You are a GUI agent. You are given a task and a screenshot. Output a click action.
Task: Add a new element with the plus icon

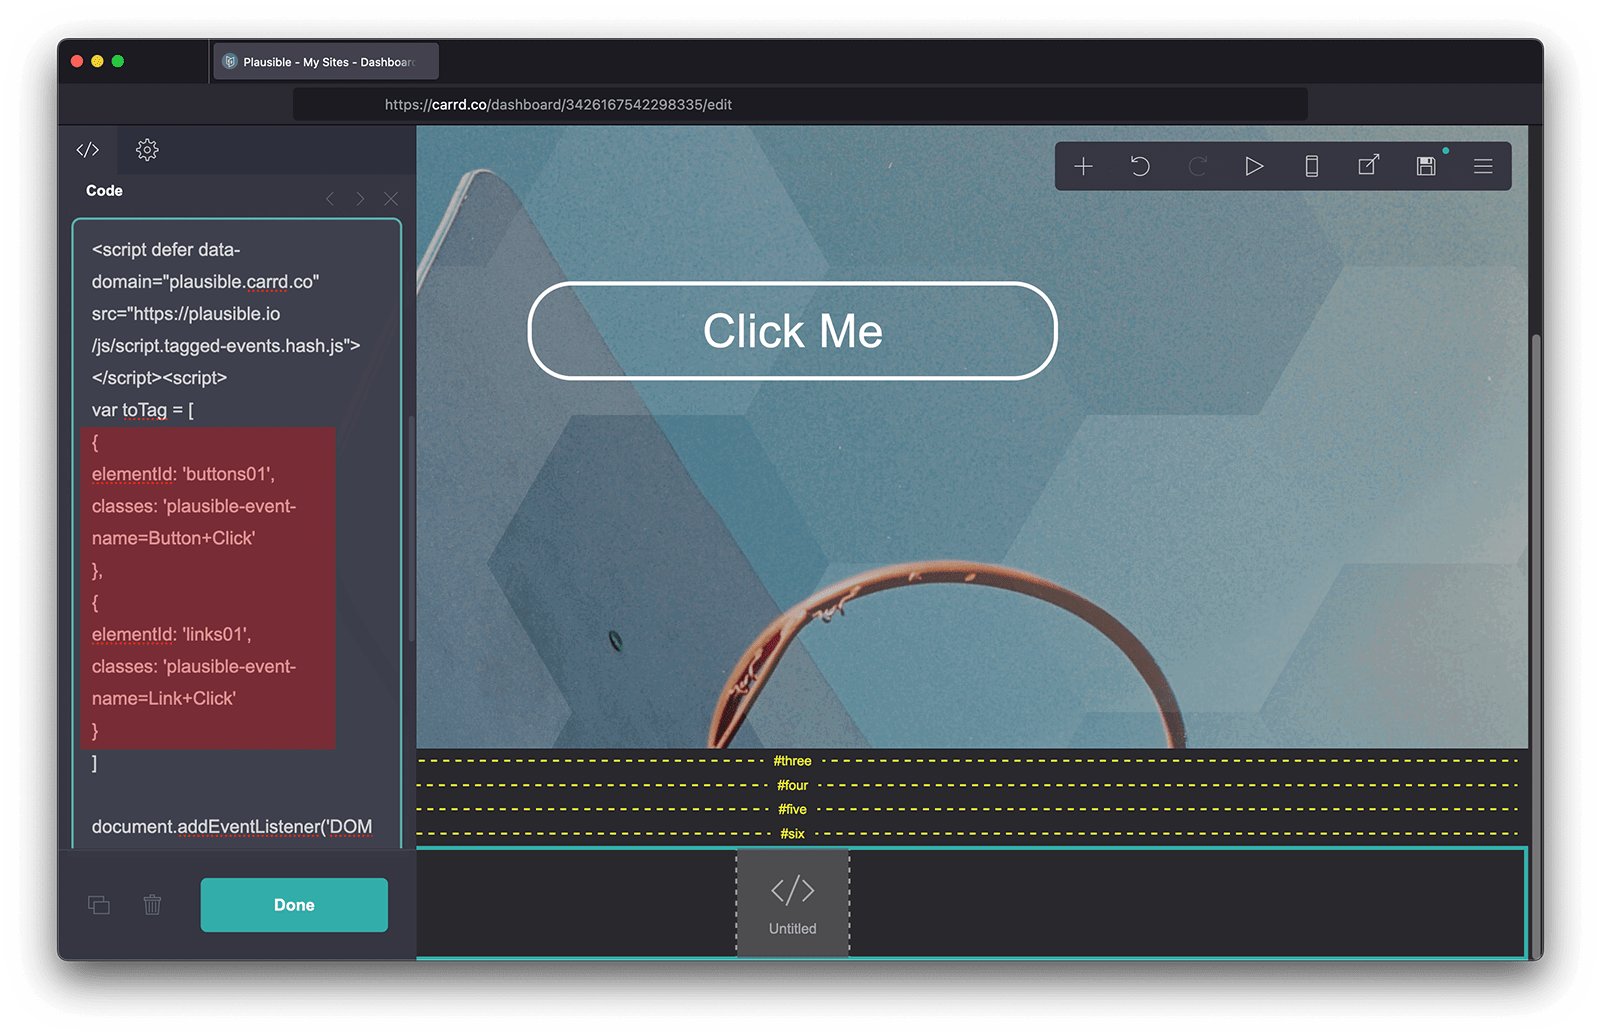point(1084,166)
